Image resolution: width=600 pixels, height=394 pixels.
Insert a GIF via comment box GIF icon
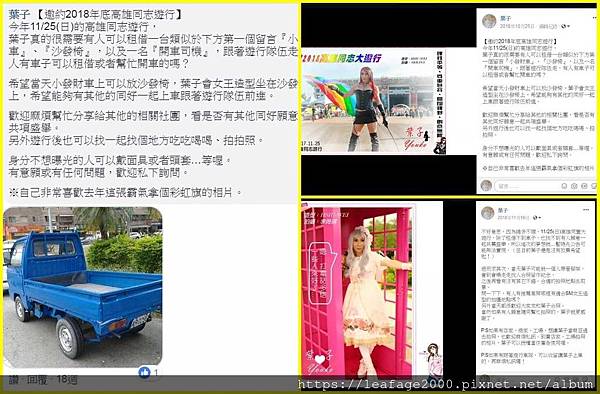pos(584,186)
